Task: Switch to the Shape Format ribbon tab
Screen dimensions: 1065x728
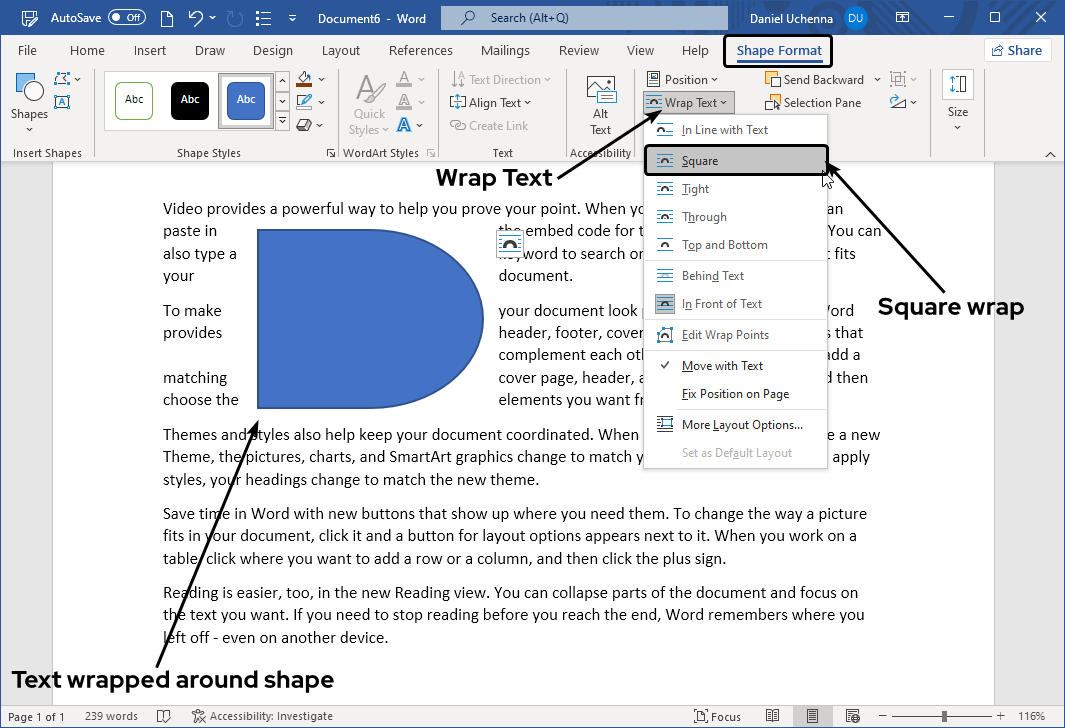Action: (x=778, y=51)
